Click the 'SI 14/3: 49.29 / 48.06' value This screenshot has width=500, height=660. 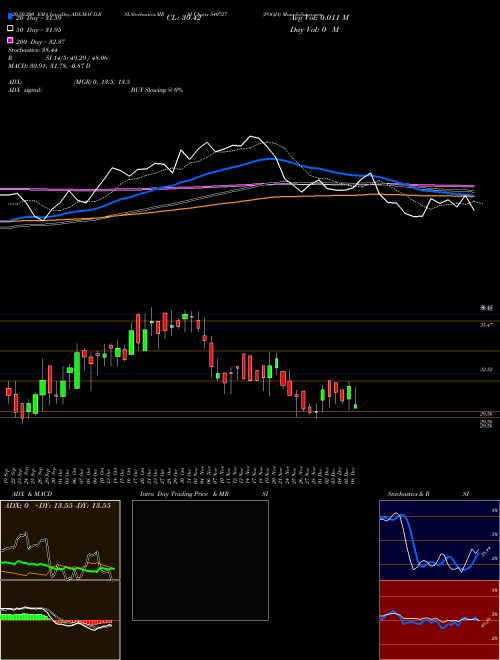[76, 58]
